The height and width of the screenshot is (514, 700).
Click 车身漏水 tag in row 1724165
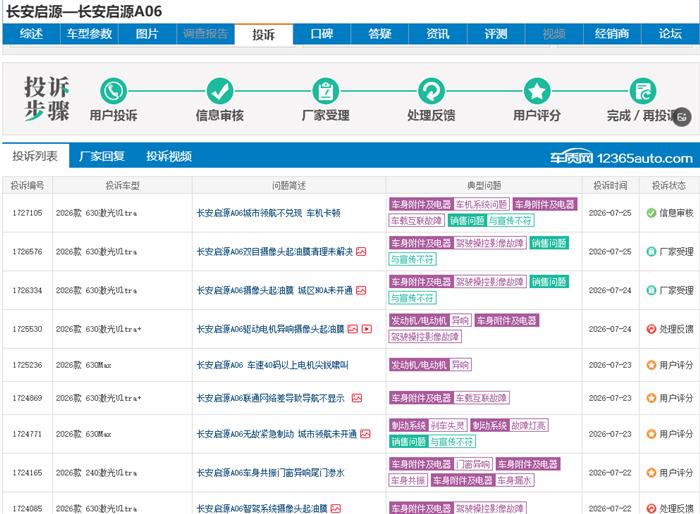point(515,481)
